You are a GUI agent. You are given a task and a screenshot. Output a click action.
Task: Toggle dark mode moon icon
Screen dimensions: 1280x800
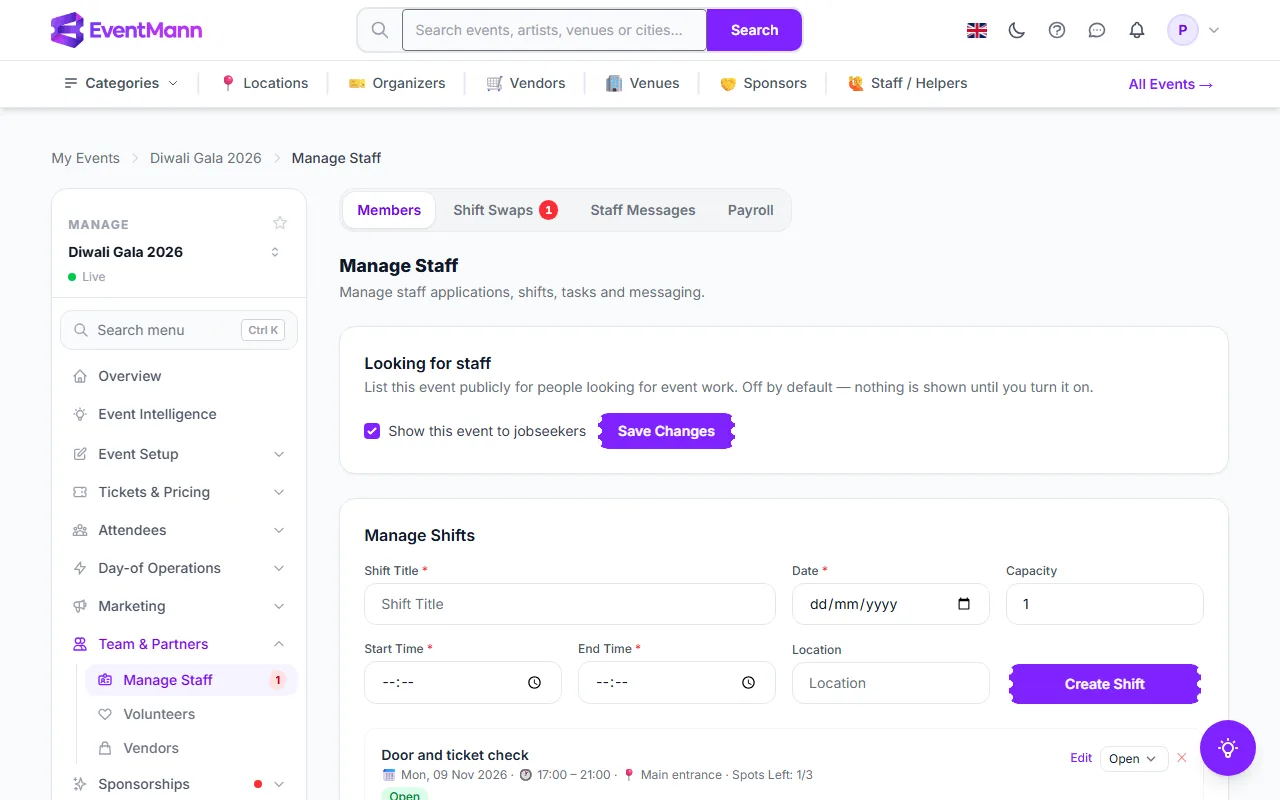click(1017, 30)
